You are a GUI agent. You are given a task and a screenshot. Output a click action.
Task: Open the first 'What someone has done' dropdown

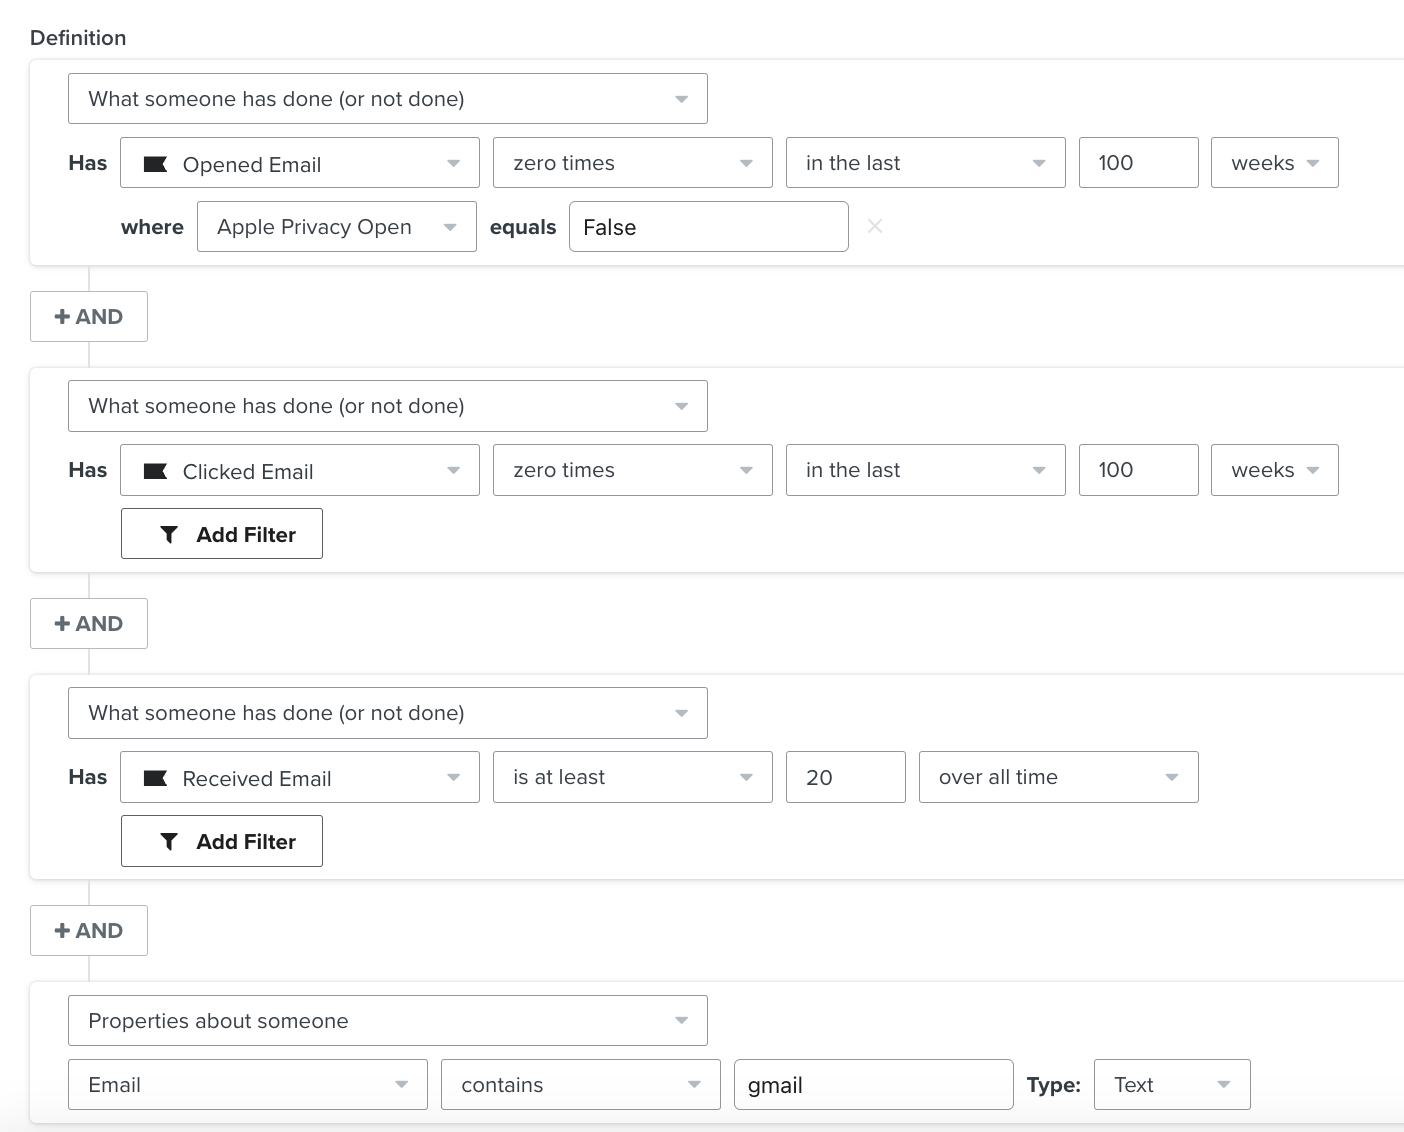click(x=387, y=98)
